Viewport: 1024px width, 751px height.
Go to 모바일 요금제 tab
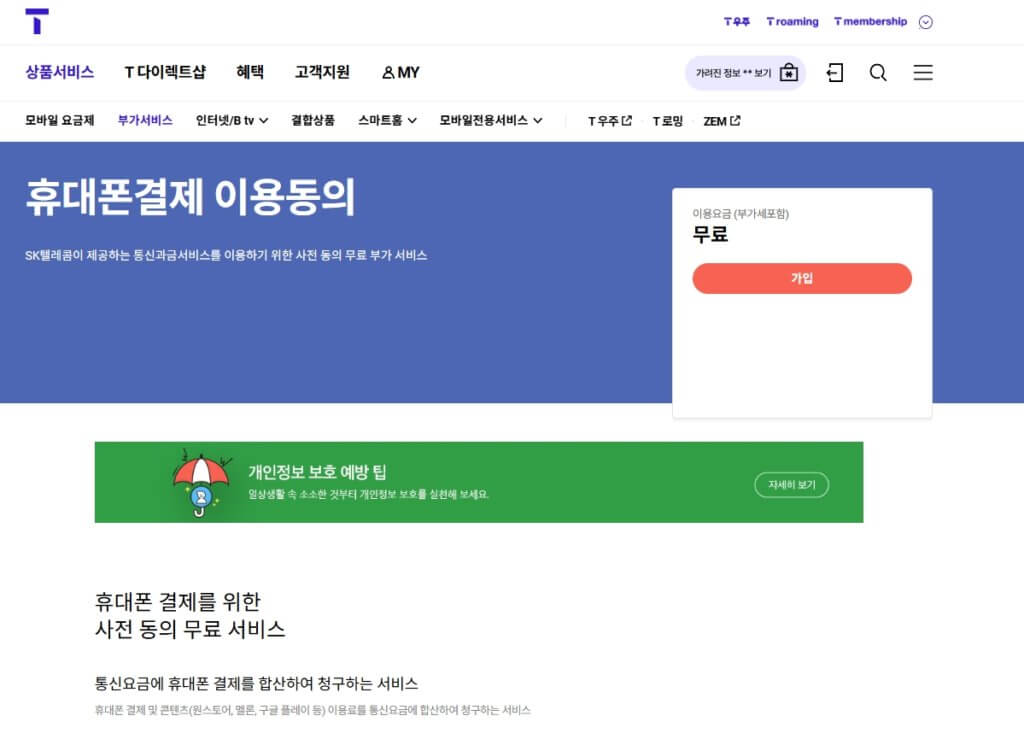click(60, 121)
